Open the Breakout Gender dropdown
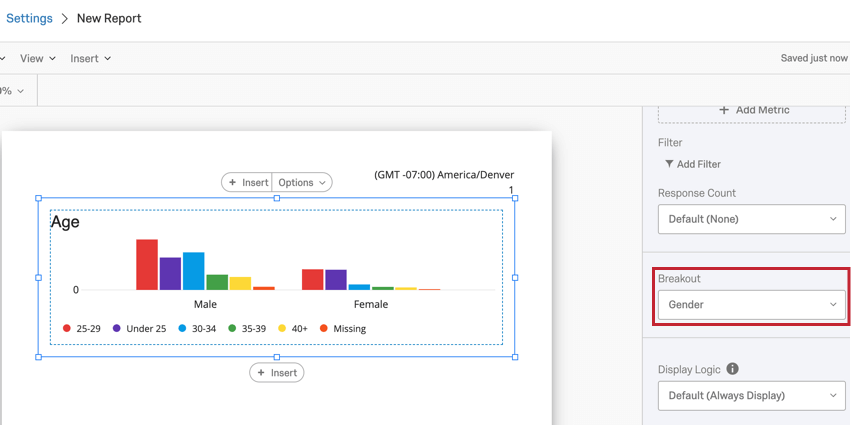 752,305
